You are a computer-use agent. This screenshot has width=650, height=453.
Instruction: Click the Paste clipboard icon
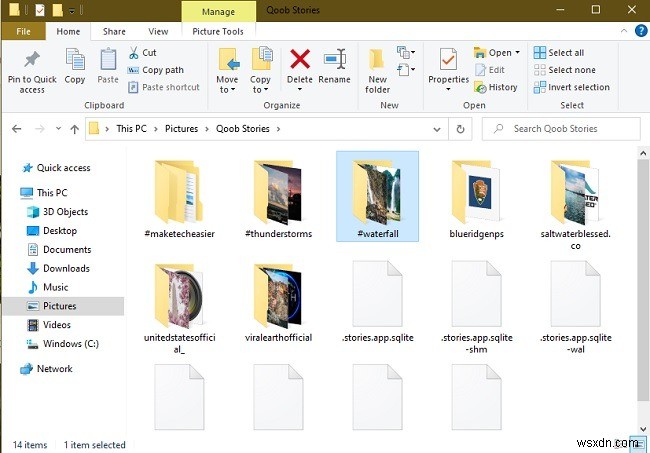[x=108, y=60]
